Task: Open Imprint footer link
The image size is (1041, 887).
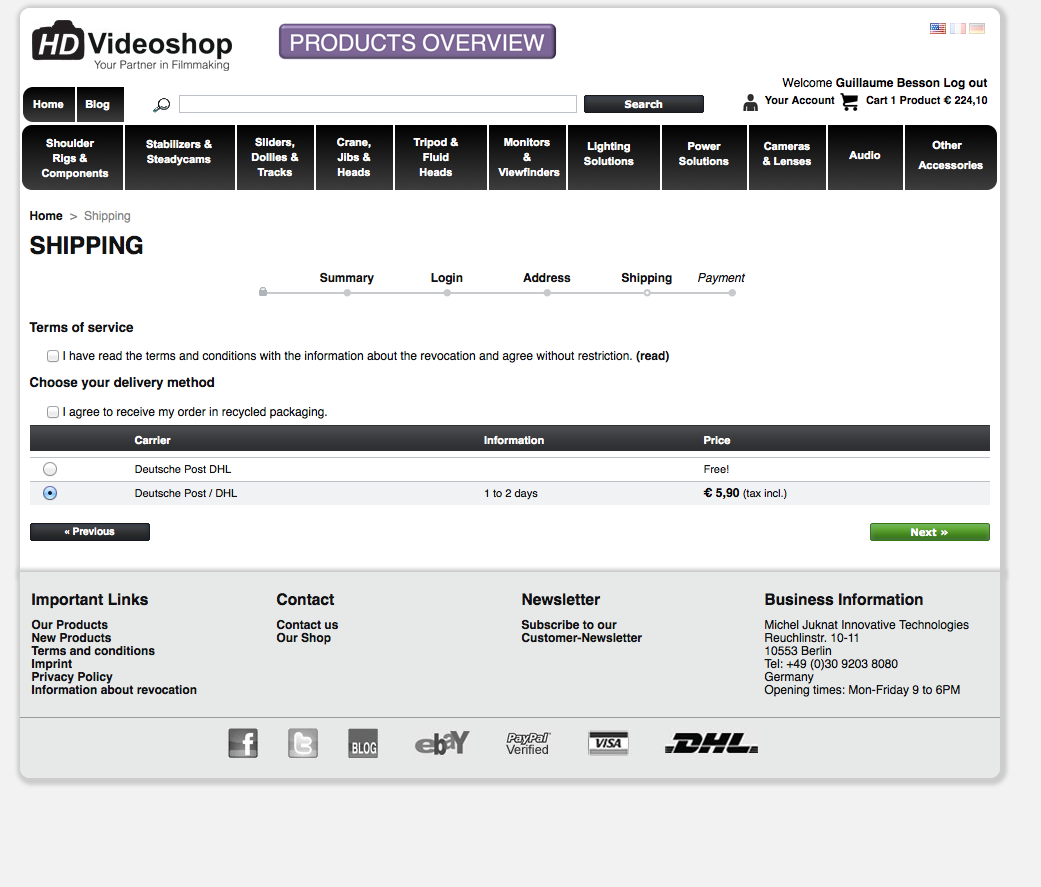Action: [x=52, y=664]
